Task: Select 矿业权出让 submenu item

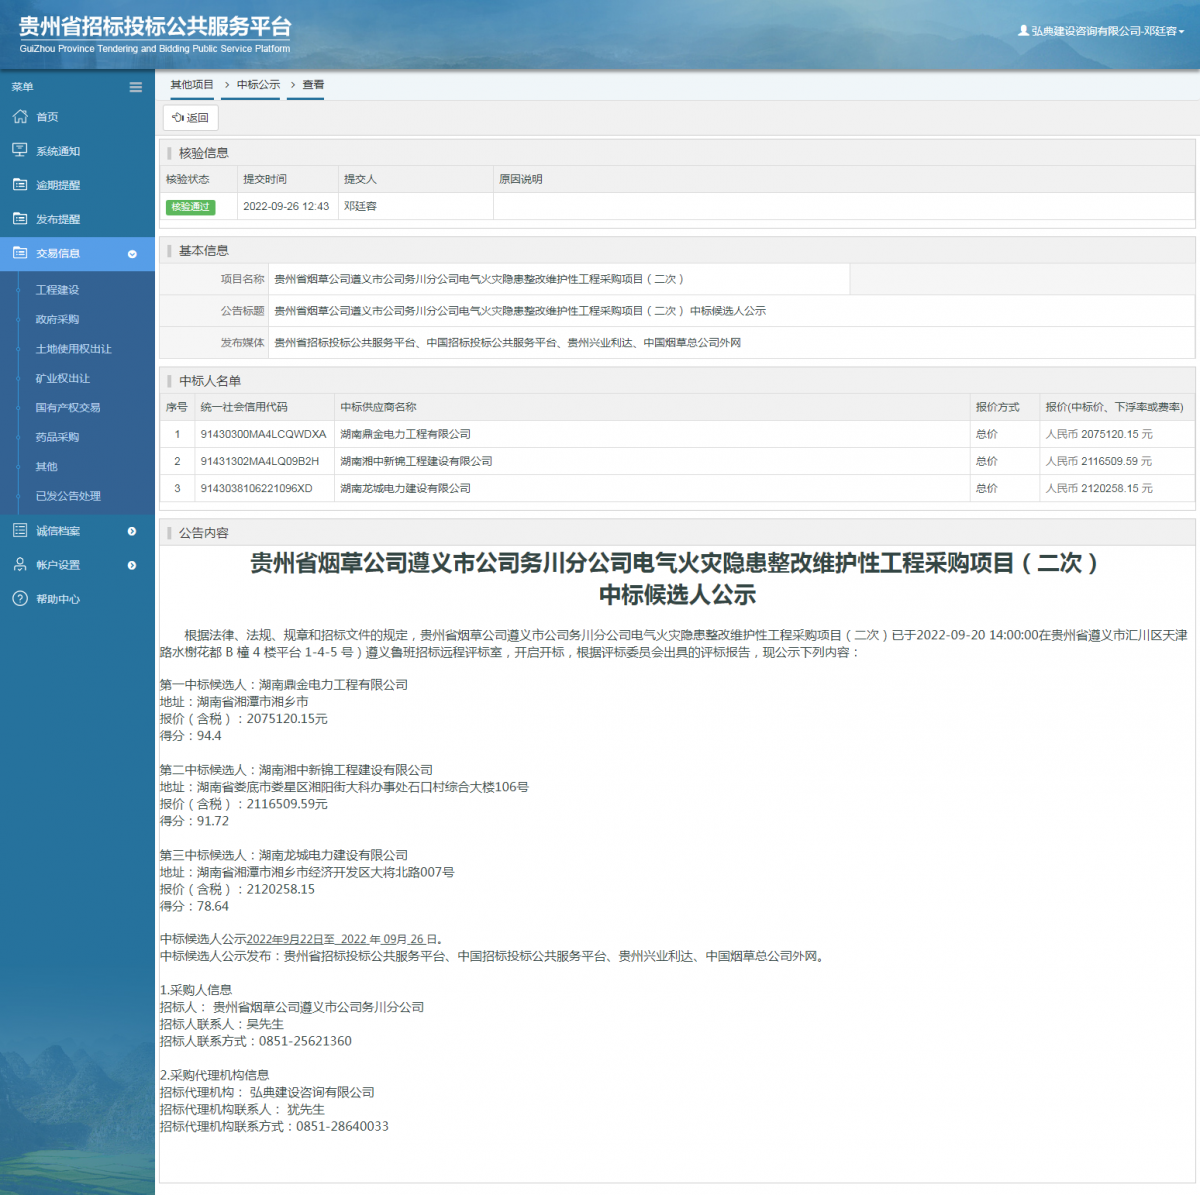Action: [63, 378]
